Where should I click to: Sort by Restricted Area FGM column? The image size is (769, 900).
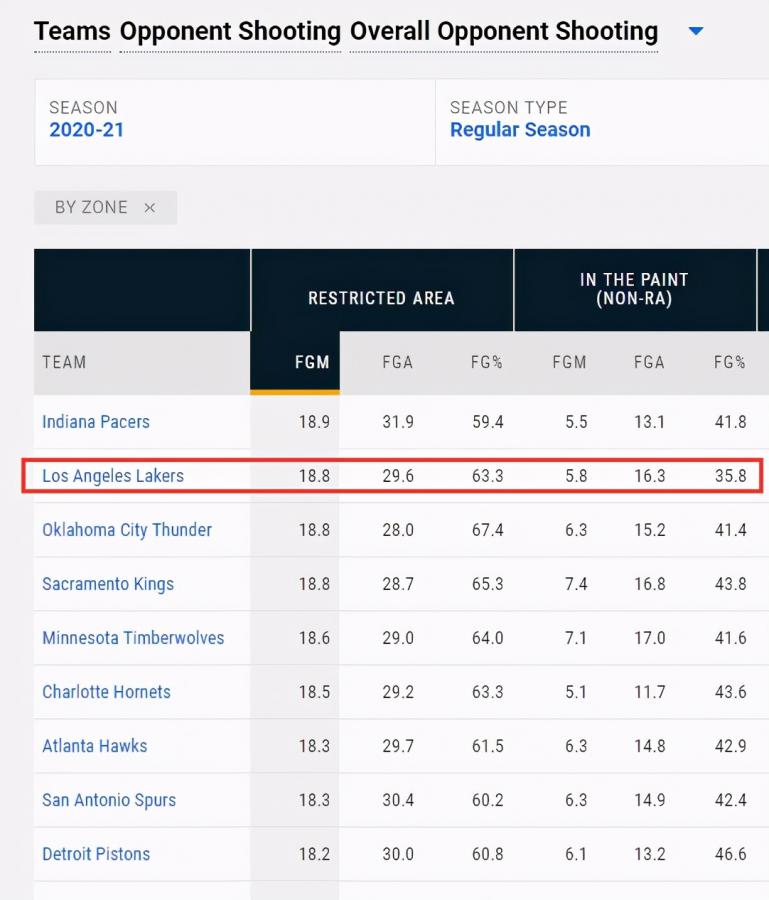click(312, 362)
